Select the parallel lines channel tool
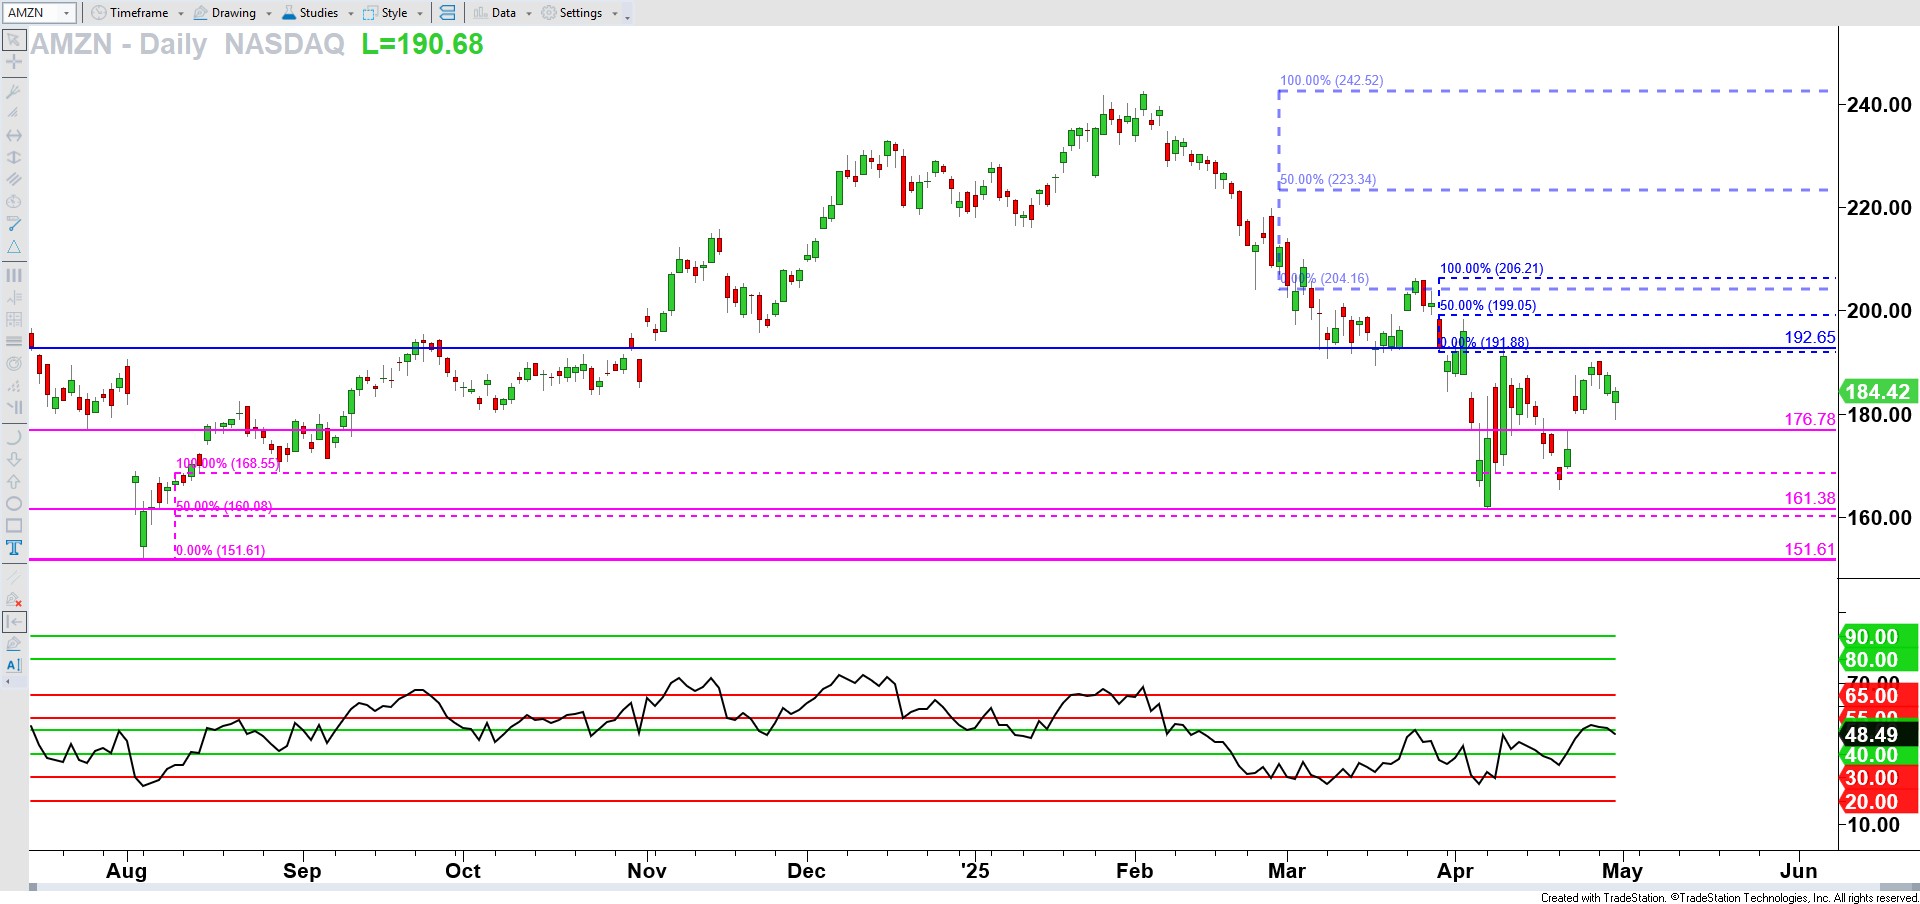The width and height of the screenshot is (1920, 904). [x=14, y=180]
